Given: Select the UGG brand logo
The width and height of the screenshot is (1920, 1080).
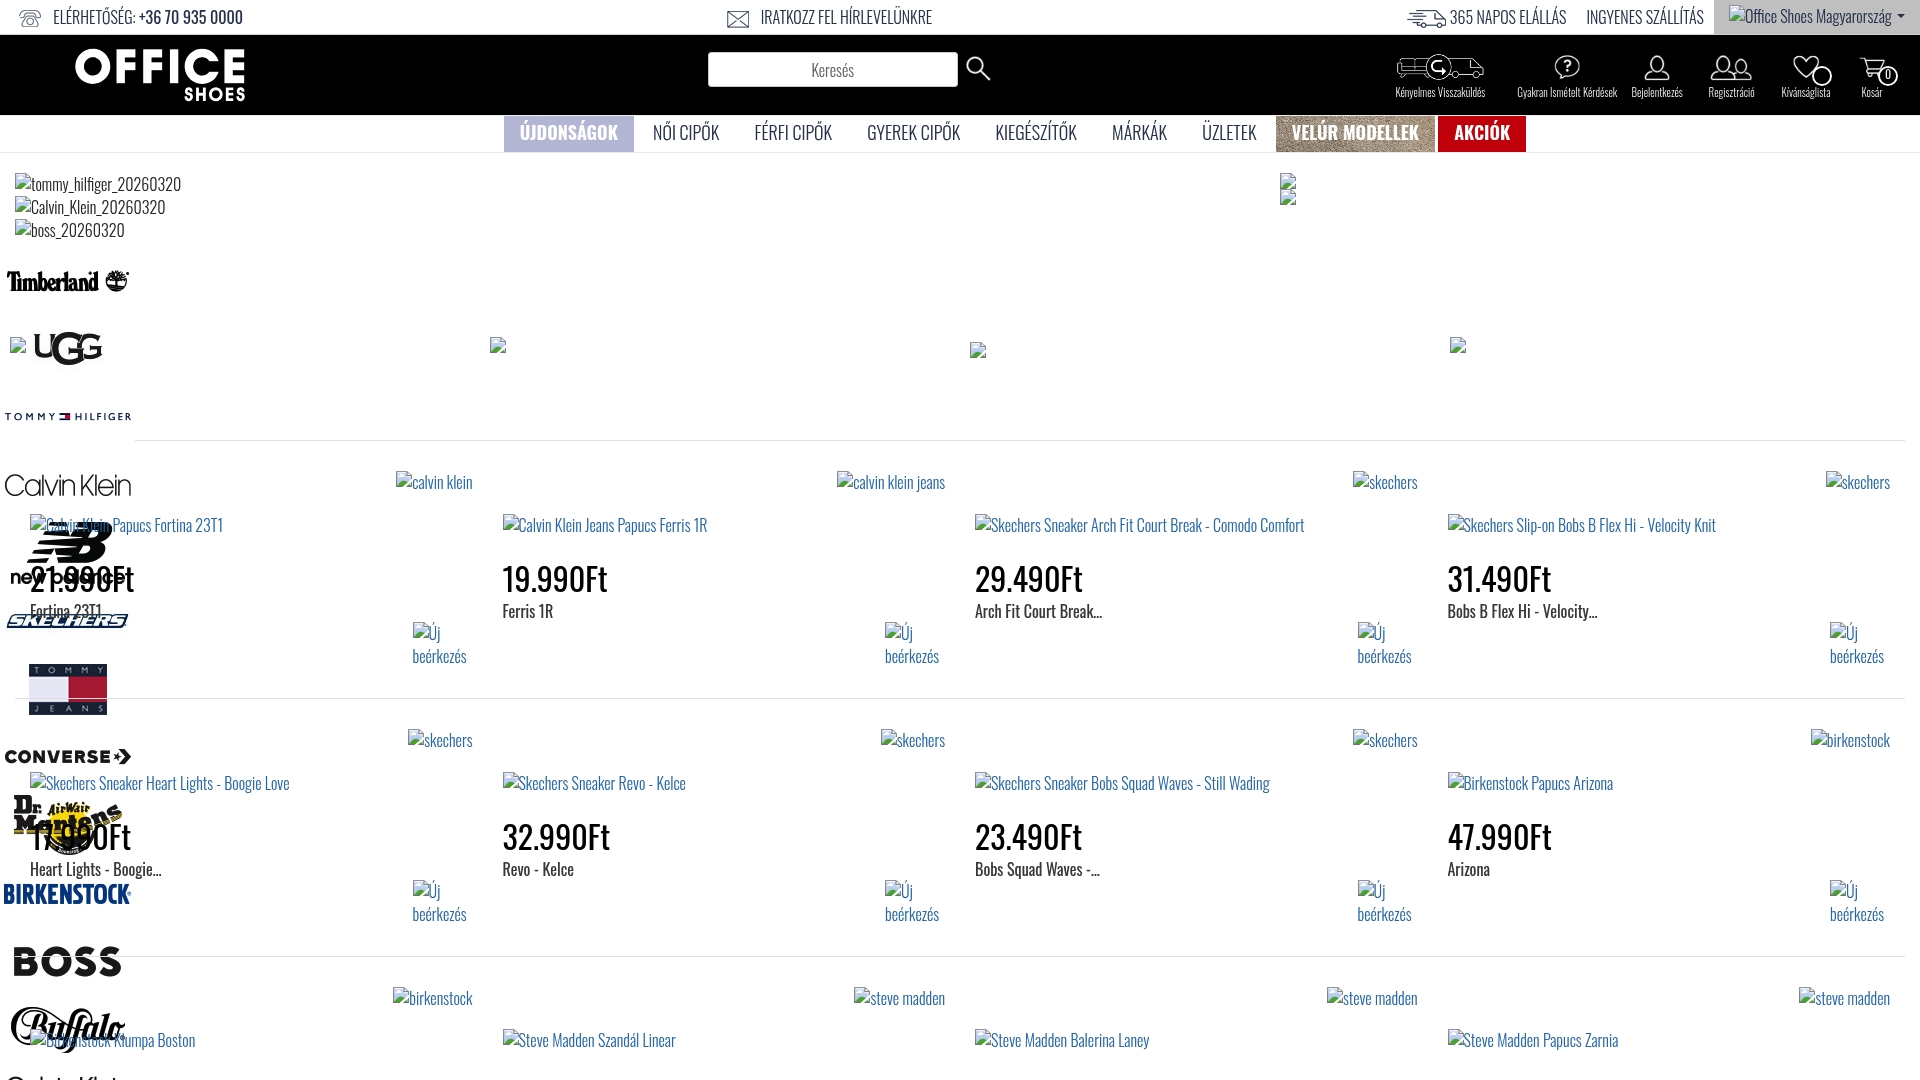Looking at the screenshot, I should [68, 348].
